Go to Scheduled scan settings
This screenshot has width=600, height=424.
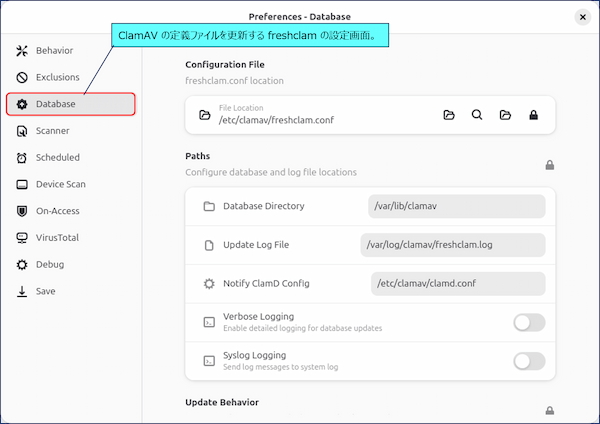coord(71,158)
